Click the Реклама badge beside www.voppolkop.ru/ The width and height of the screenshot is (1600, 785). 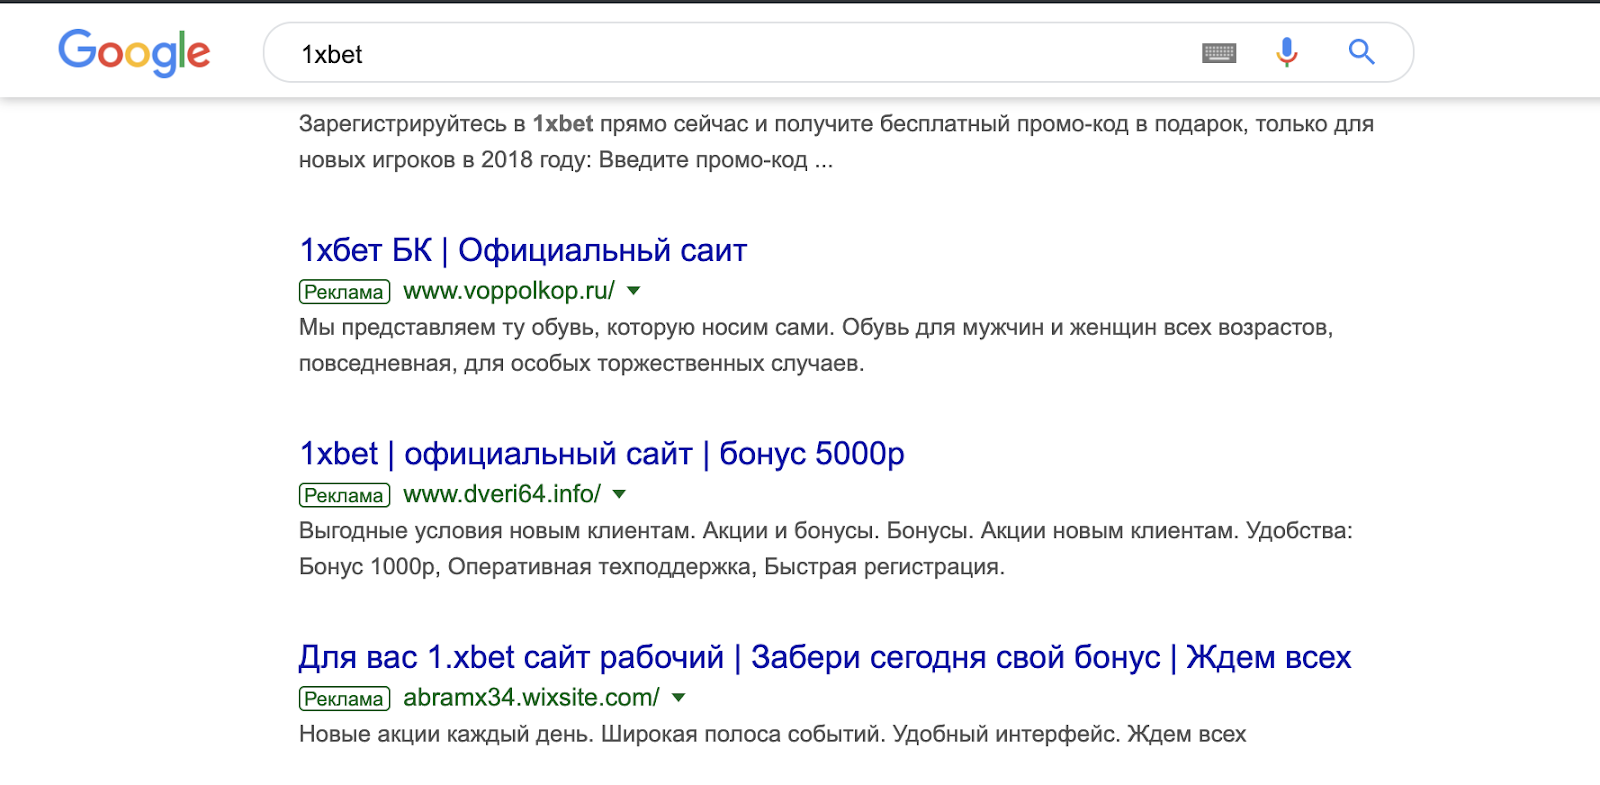[344, 292]
